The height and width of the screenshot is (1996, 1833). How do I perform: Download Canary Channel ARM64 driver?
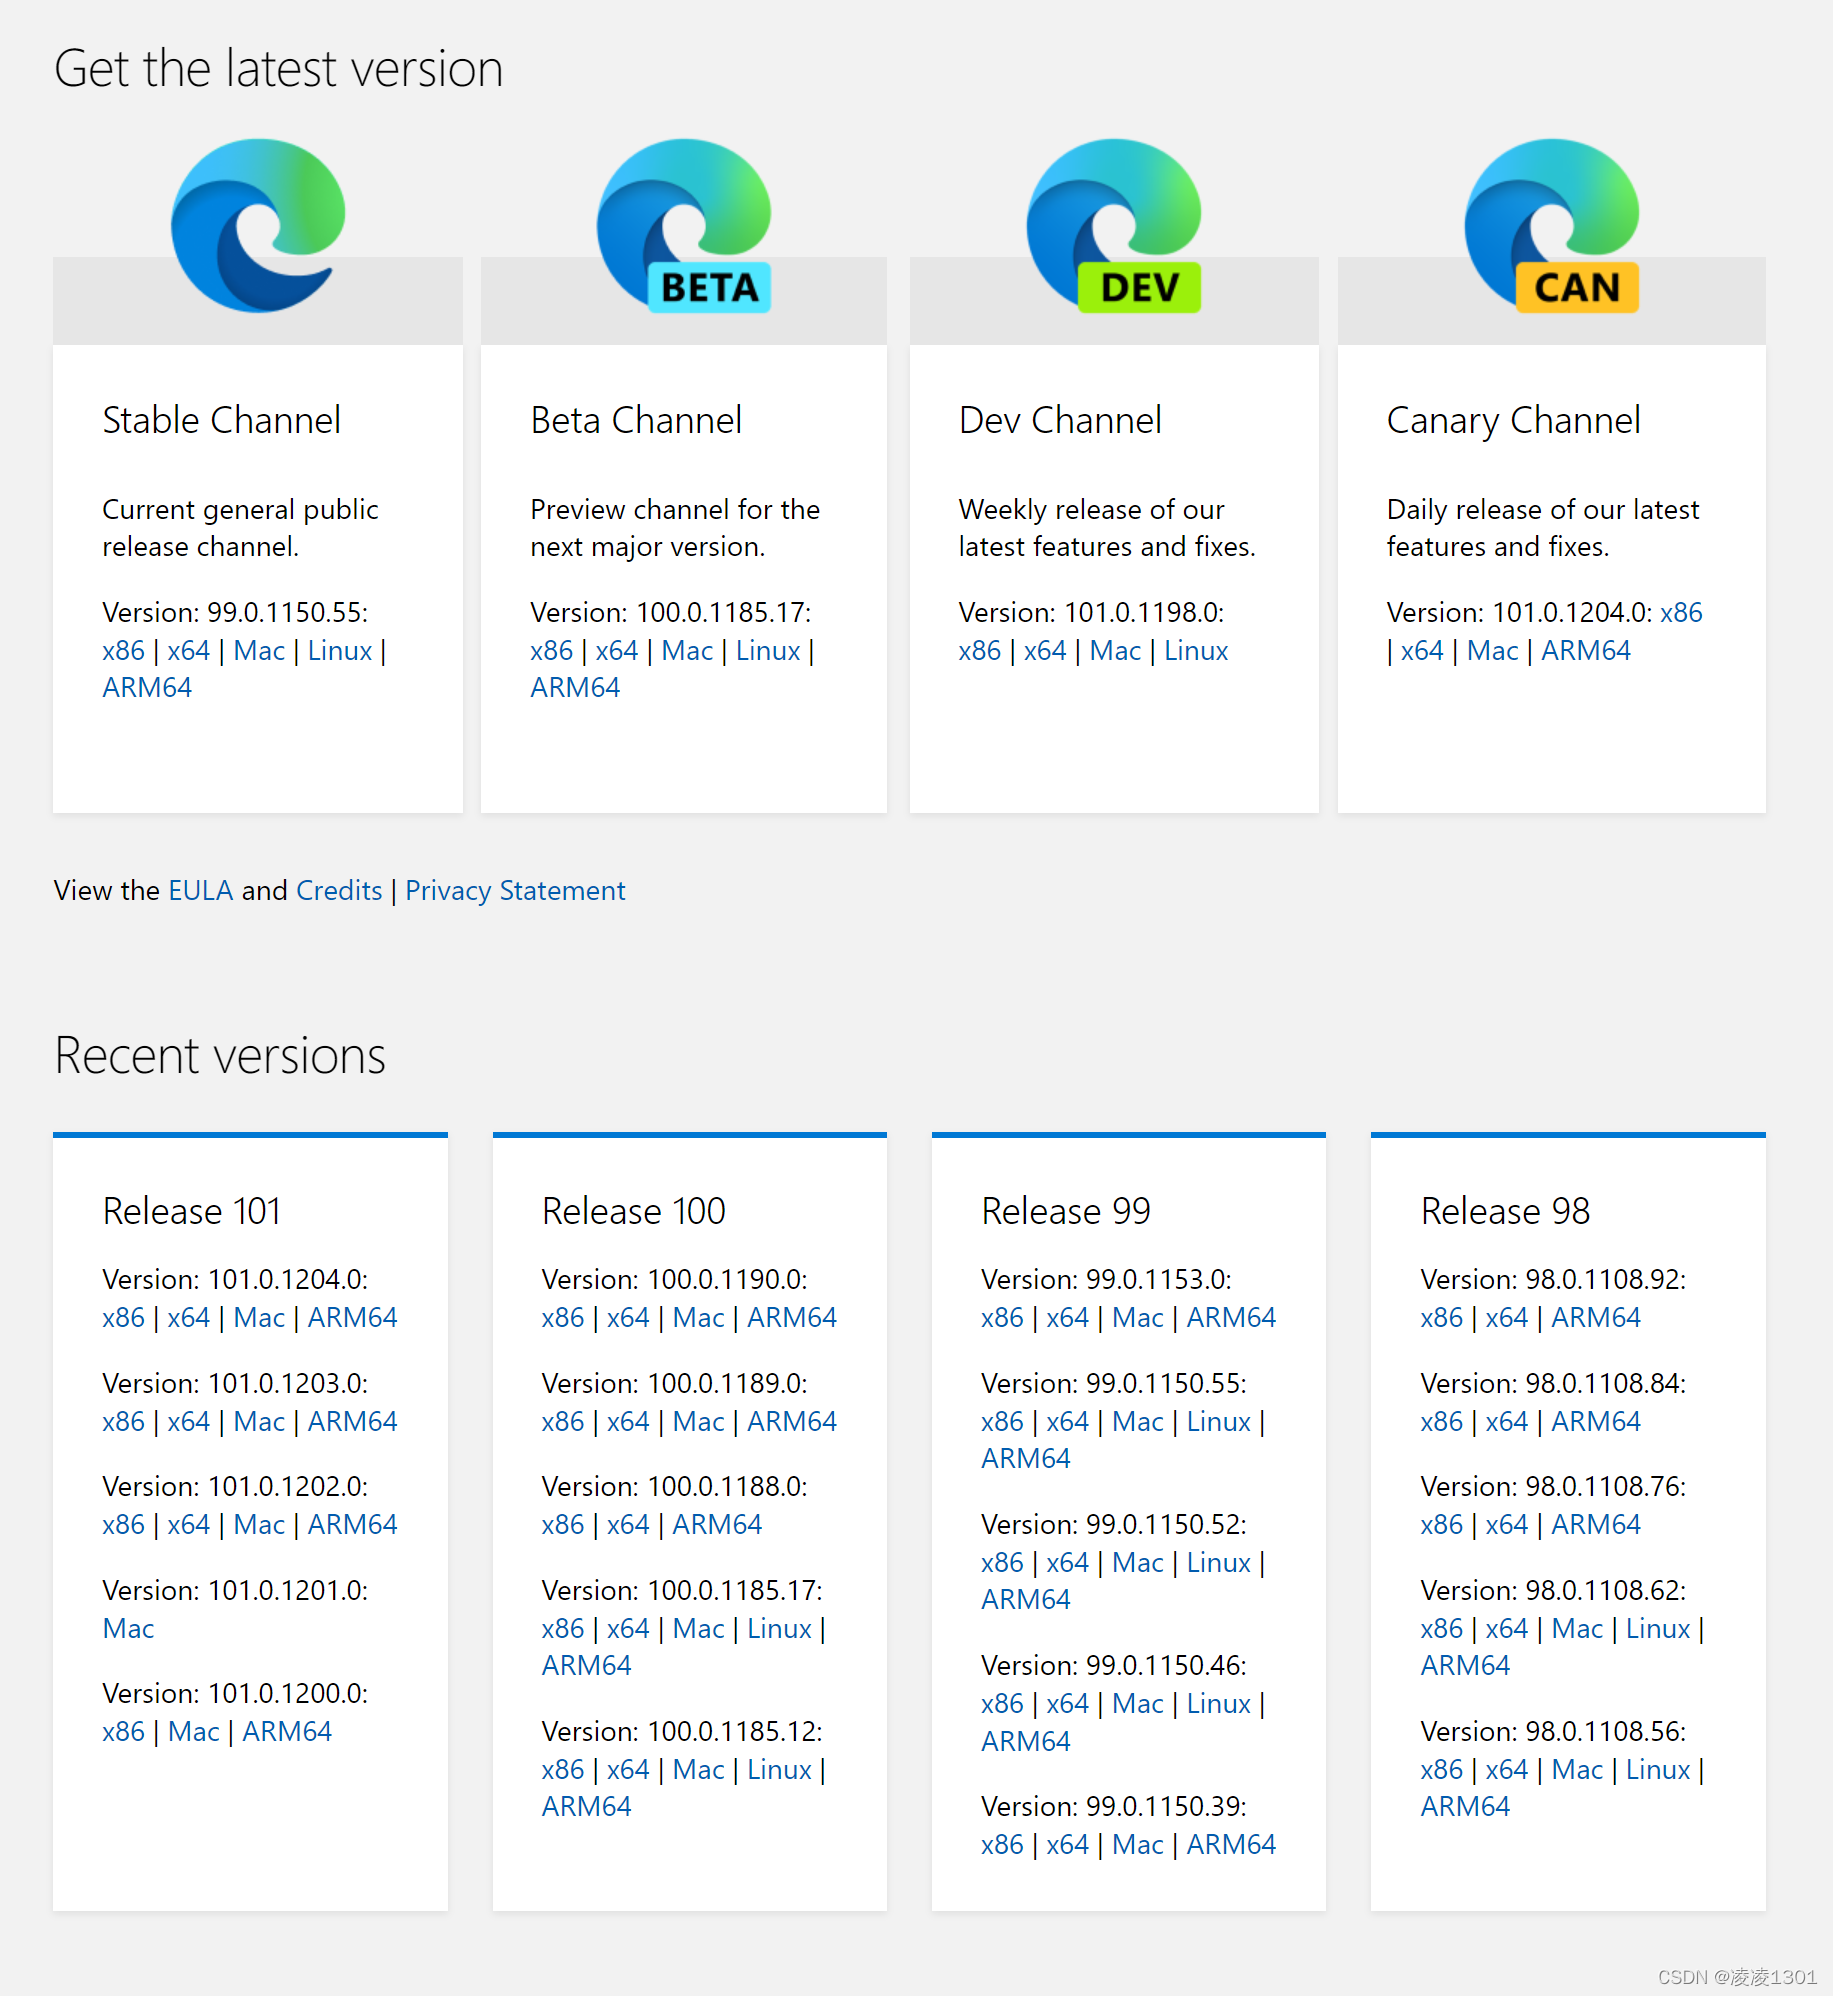tap(1586, 650)
